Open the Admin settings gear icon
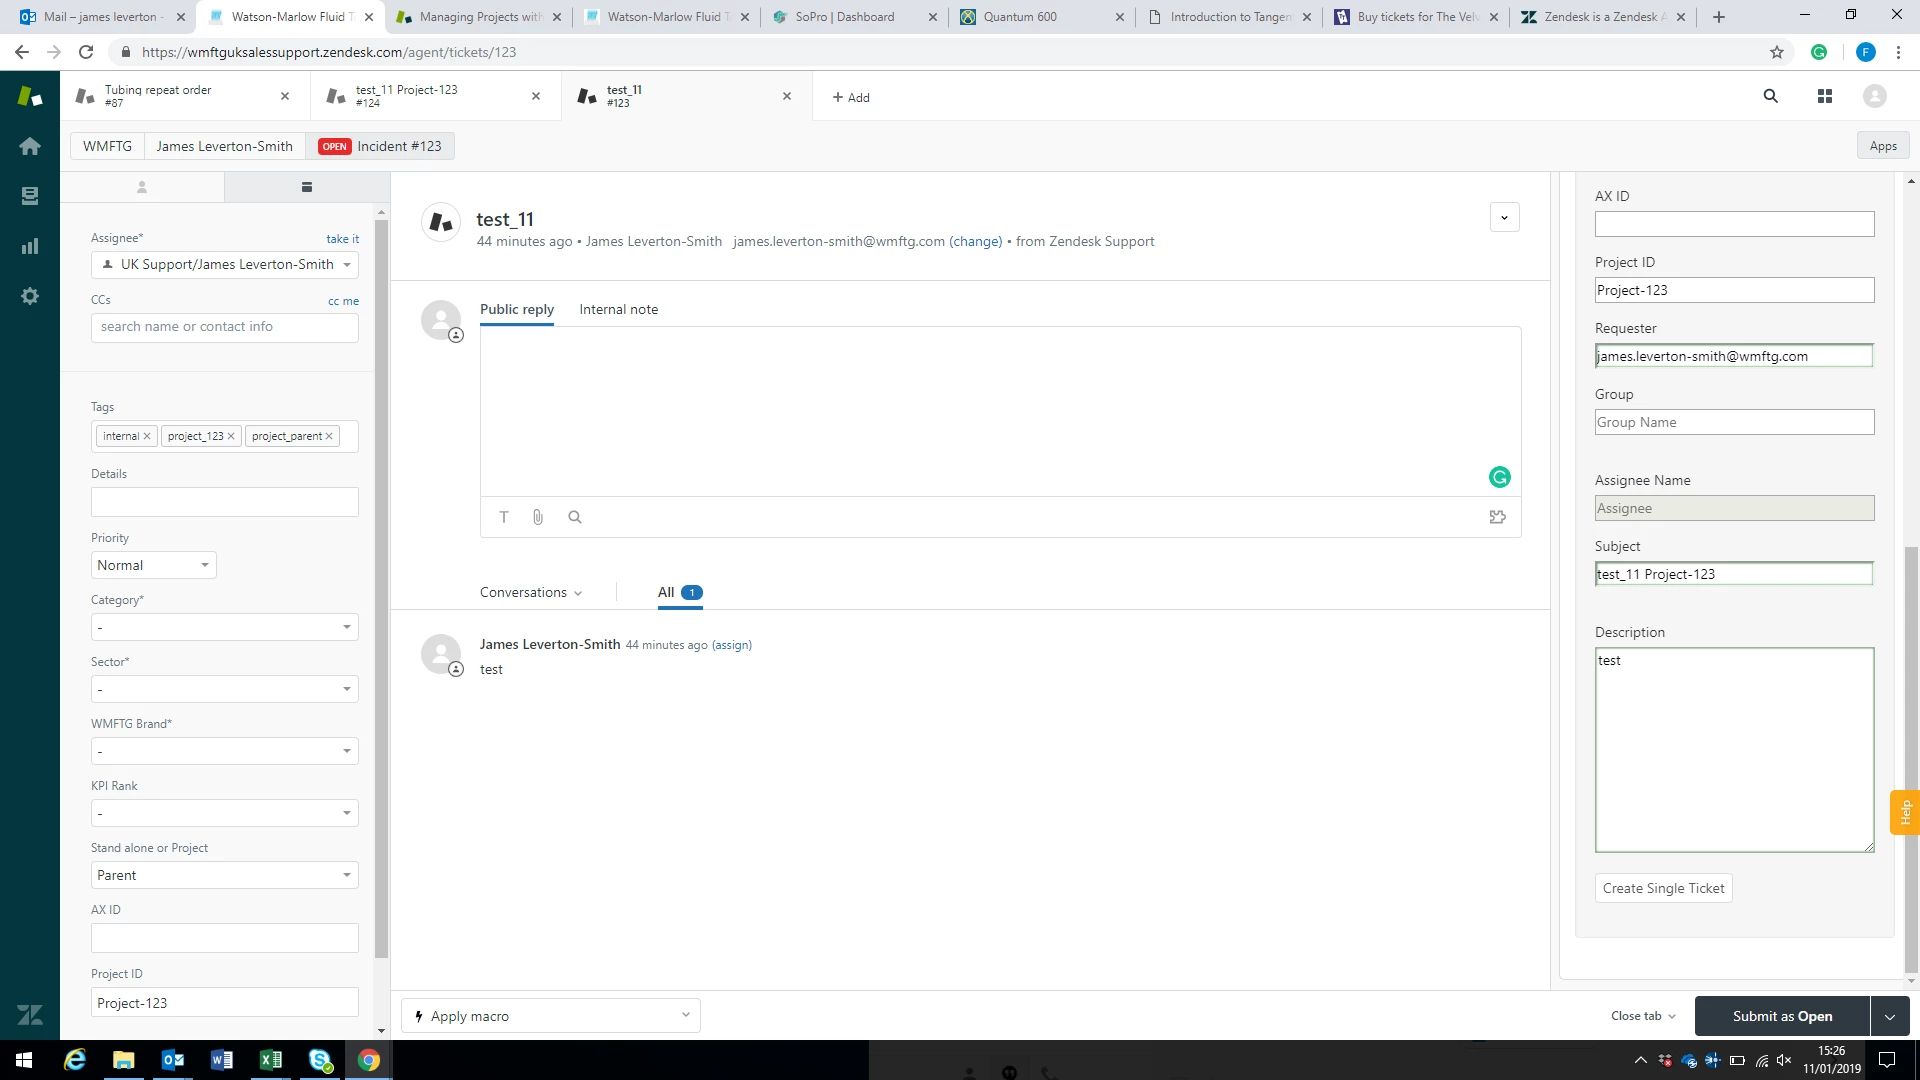Screen dimensions: 1920x1080 pyautogui.click(x=30, y=296)
